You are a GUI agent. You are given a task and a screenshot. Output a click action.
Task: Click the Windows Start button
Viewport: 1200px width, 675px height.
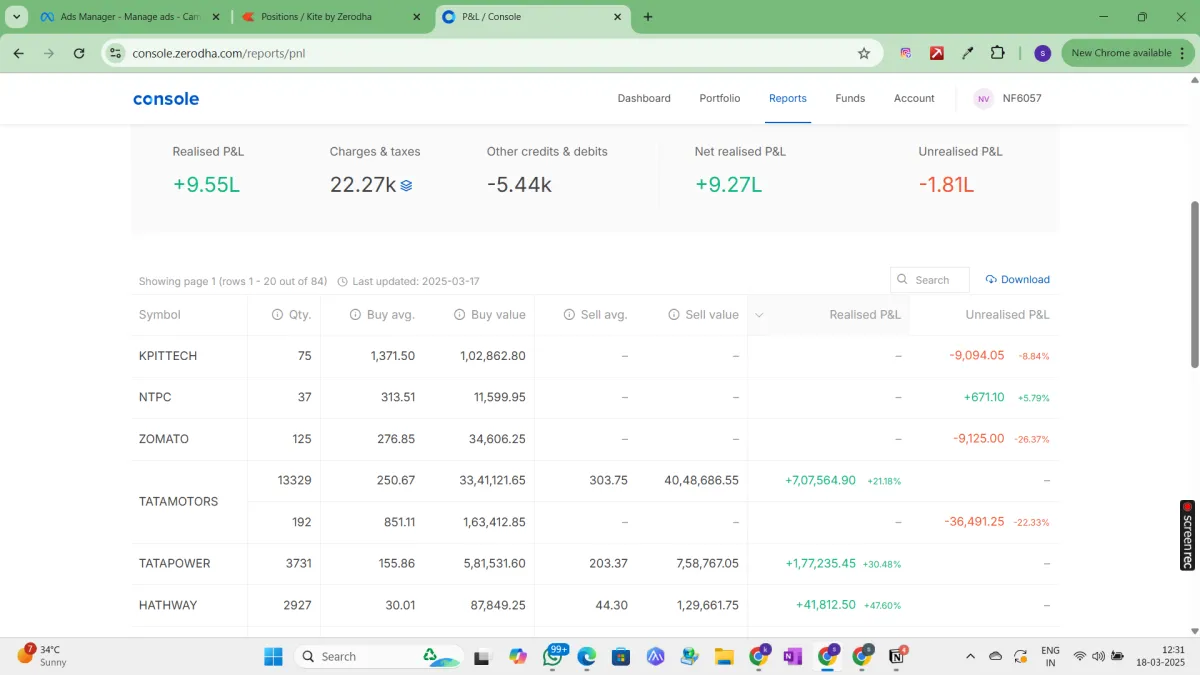click(x=274, y=656)
